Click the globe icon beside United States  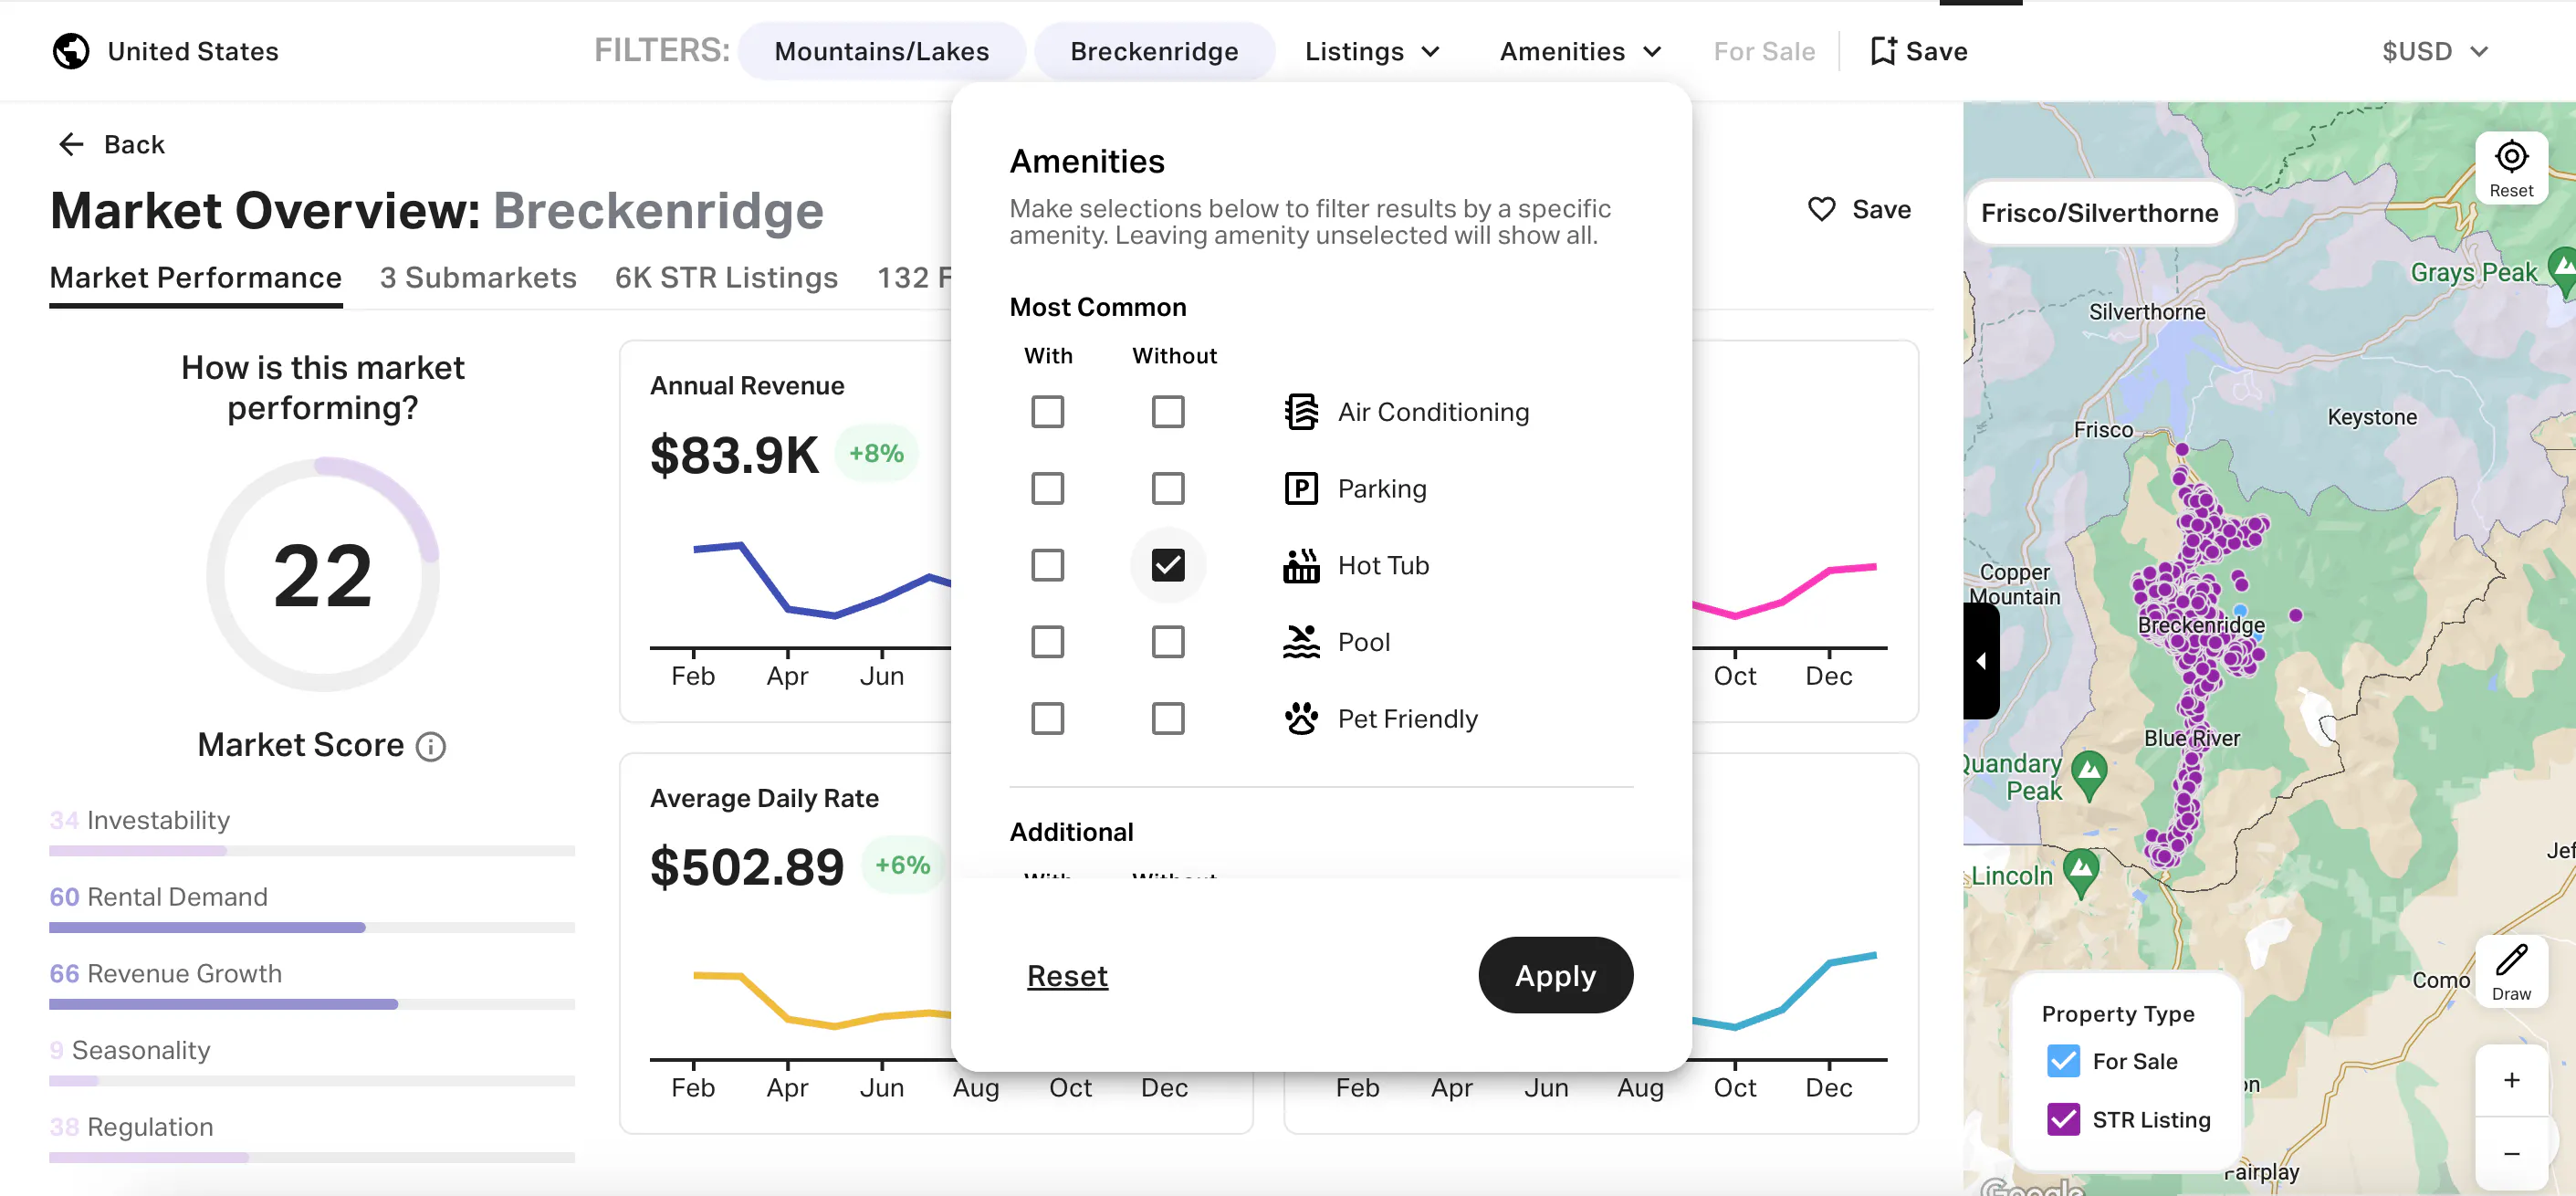point(71,51)
